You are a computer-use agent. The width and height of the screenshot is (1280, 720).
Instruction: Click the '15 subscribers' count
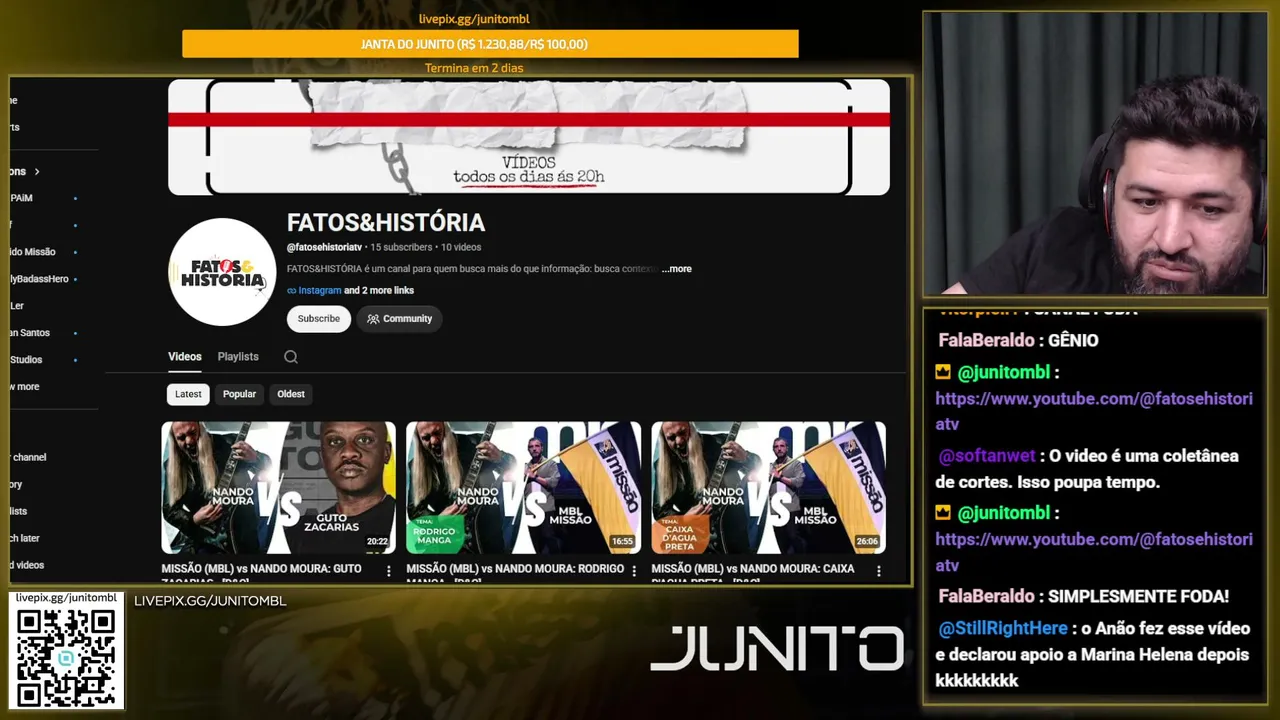tap(401, 247)
